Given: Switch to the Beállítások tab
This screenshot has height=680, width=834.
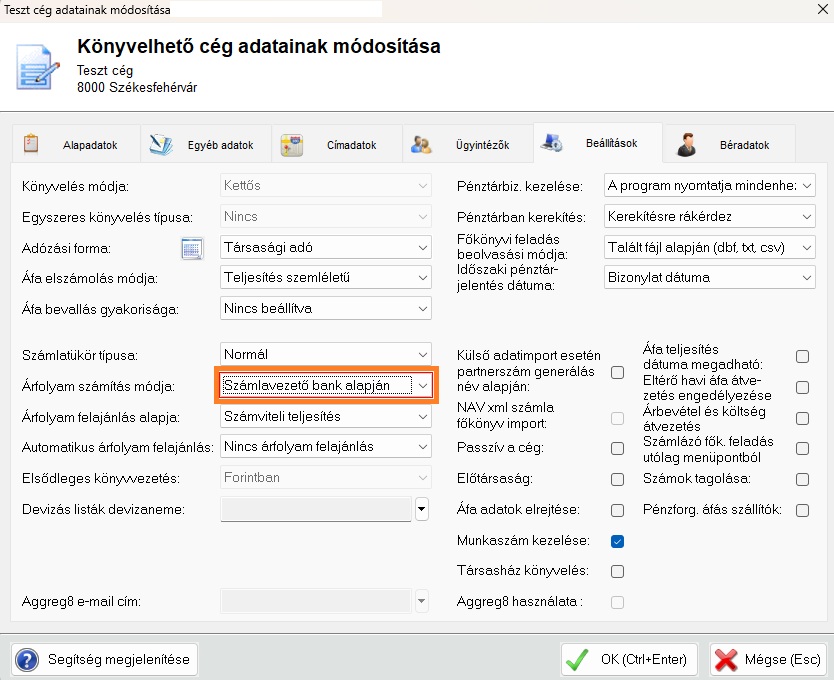Looking at the screenshot, I should [598, 145].
